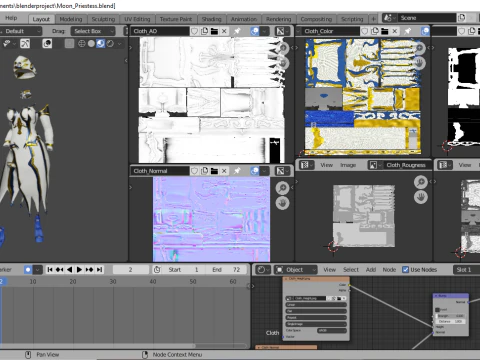Unlink the Cloth_Color image with X
This screenshot has width=480, height=360.
(395, 31)
